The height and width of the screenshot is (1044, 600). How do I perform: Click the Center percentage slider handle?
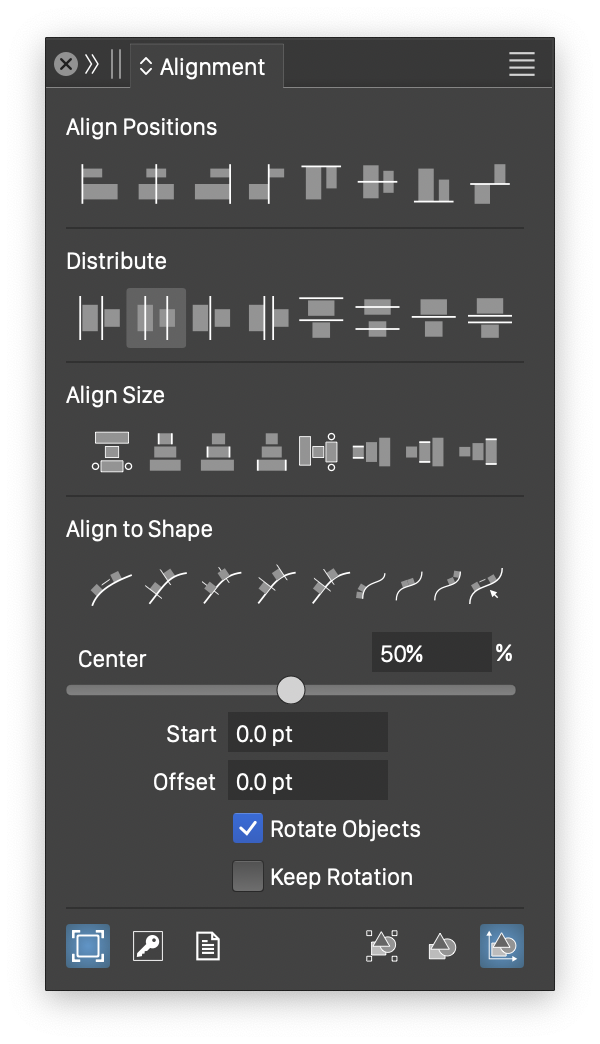click(291, 689)
